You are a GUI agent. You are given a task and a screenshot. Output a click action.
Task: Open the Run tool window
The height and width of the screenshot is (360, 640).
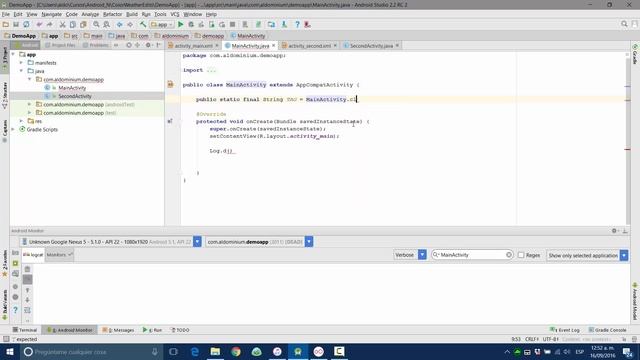click(152, 330)
